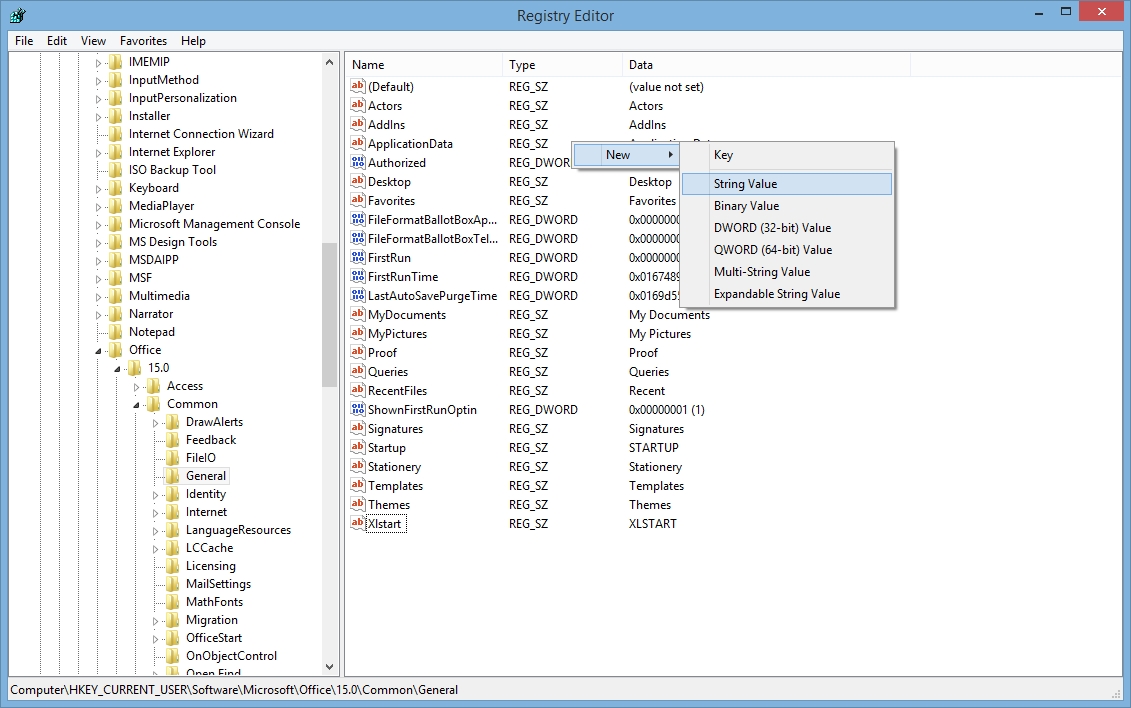
Task: Click the folder icon for Office key
Action: point(115,350)
